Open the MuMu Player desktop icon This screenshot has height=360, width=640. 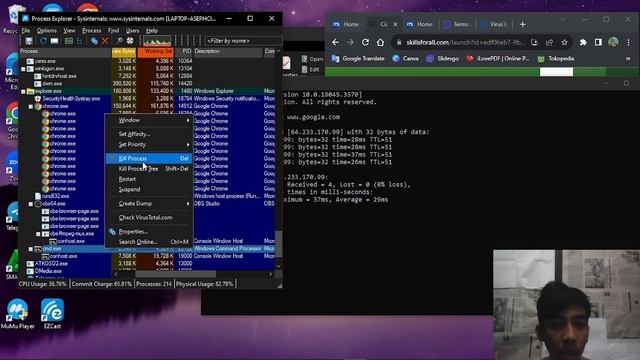17,314
